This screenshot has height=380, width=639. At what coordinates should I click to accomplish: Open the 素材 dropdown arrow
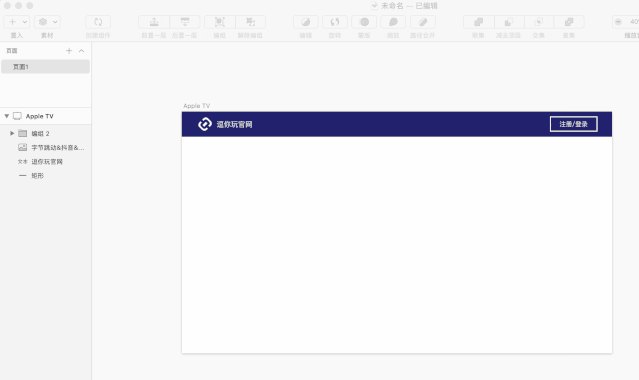55,22
